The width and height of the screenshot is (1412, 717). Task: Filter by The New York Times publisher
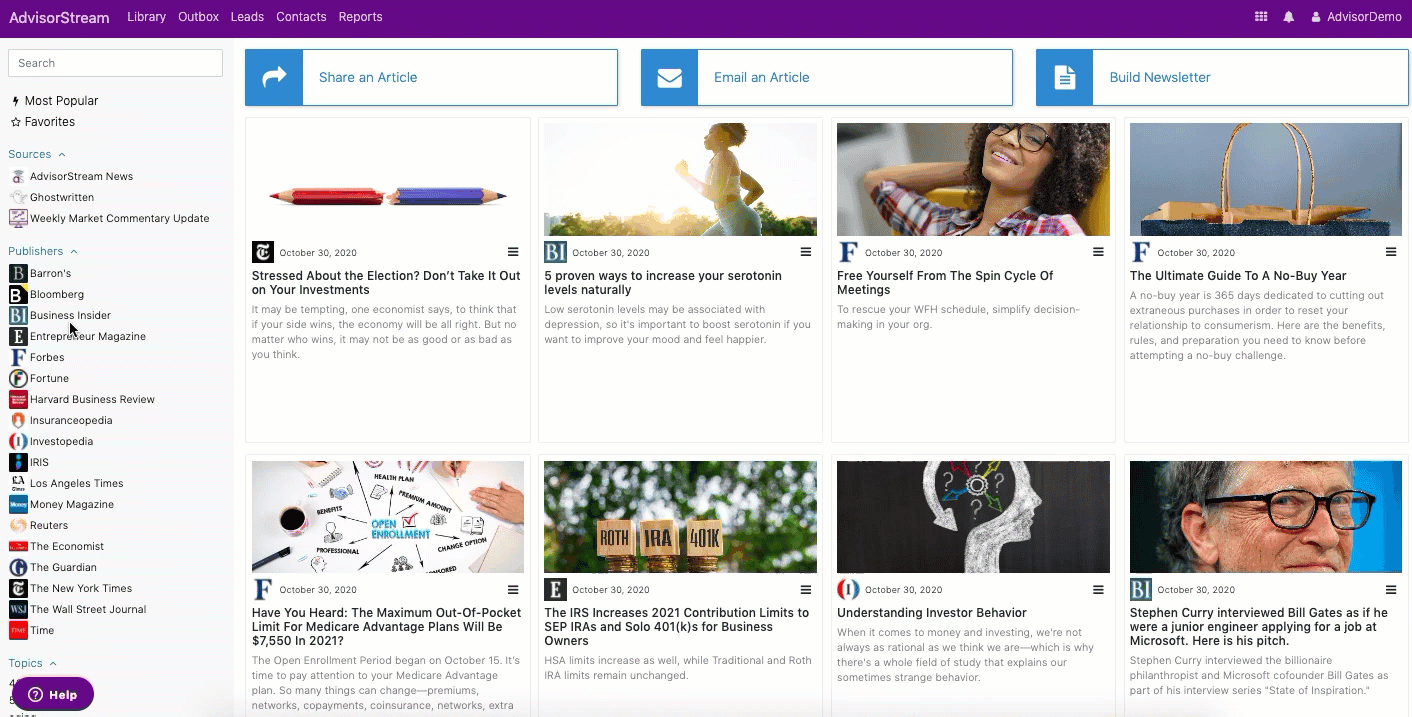click(x=81, y=588)
